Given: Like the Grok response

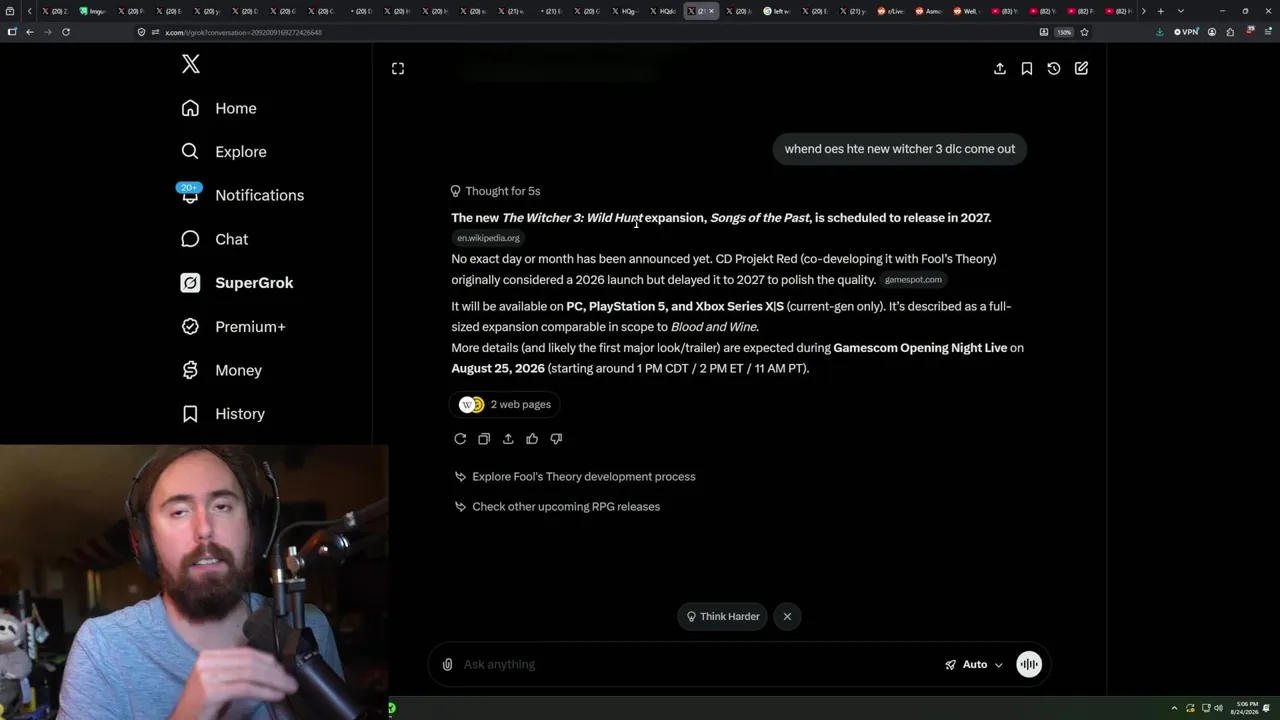Looking at the screenshot, I should [x=532, y=439].
